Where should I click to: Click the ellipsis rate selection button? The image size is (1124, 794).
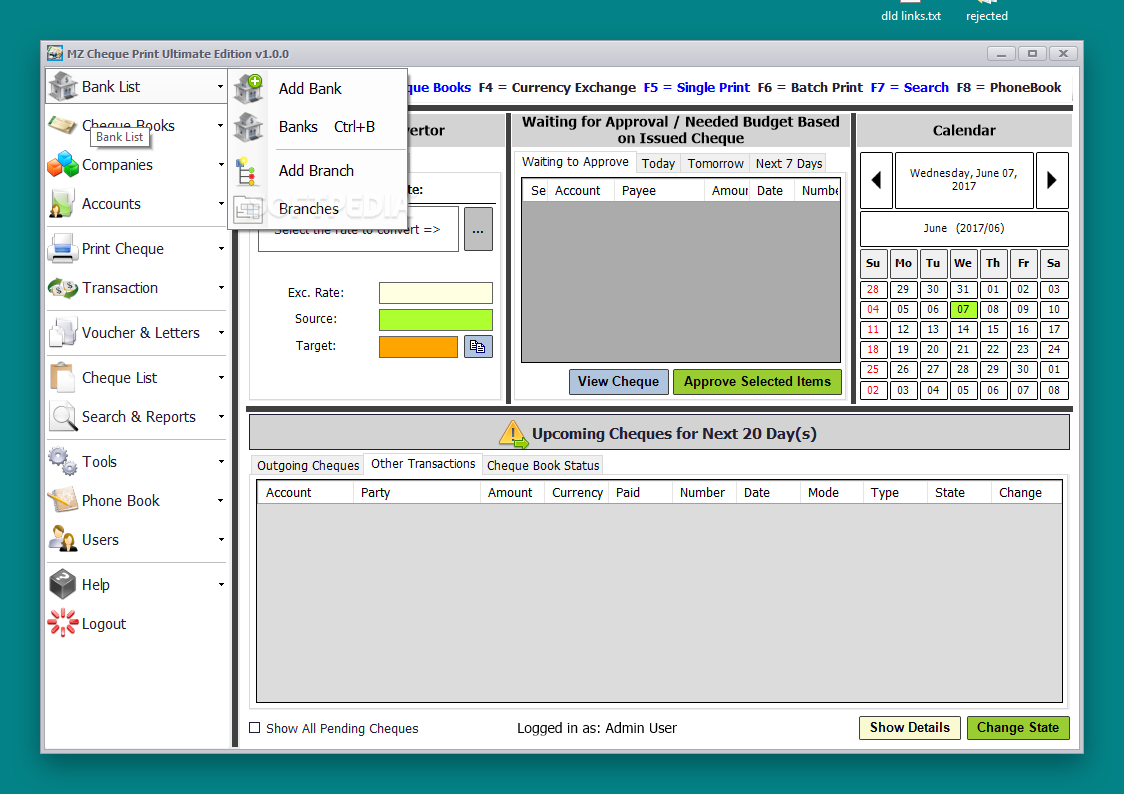pos(478,229)
